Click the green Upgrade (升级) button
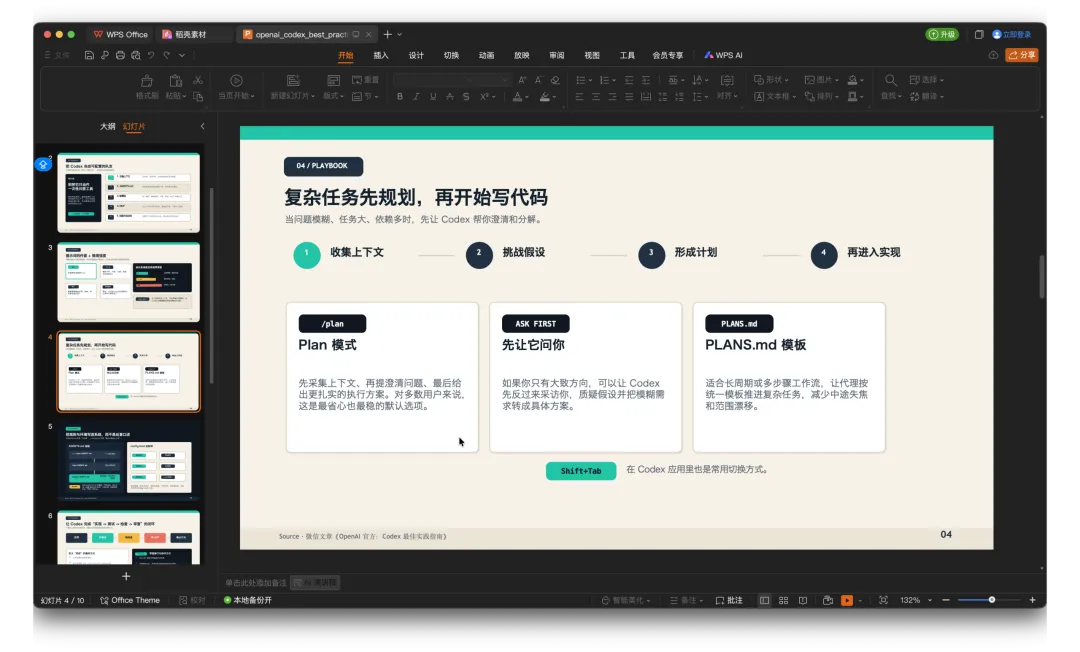This screenshot has height=652, width=1080. coord(942,34)
